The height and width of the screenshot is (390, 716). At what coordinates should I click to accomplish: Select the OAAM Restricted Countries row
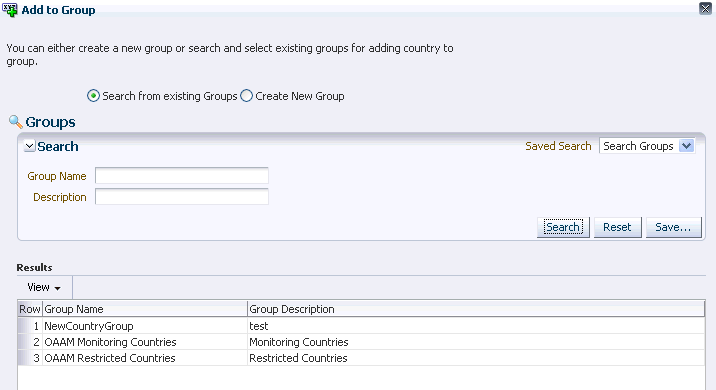point(361,358)
